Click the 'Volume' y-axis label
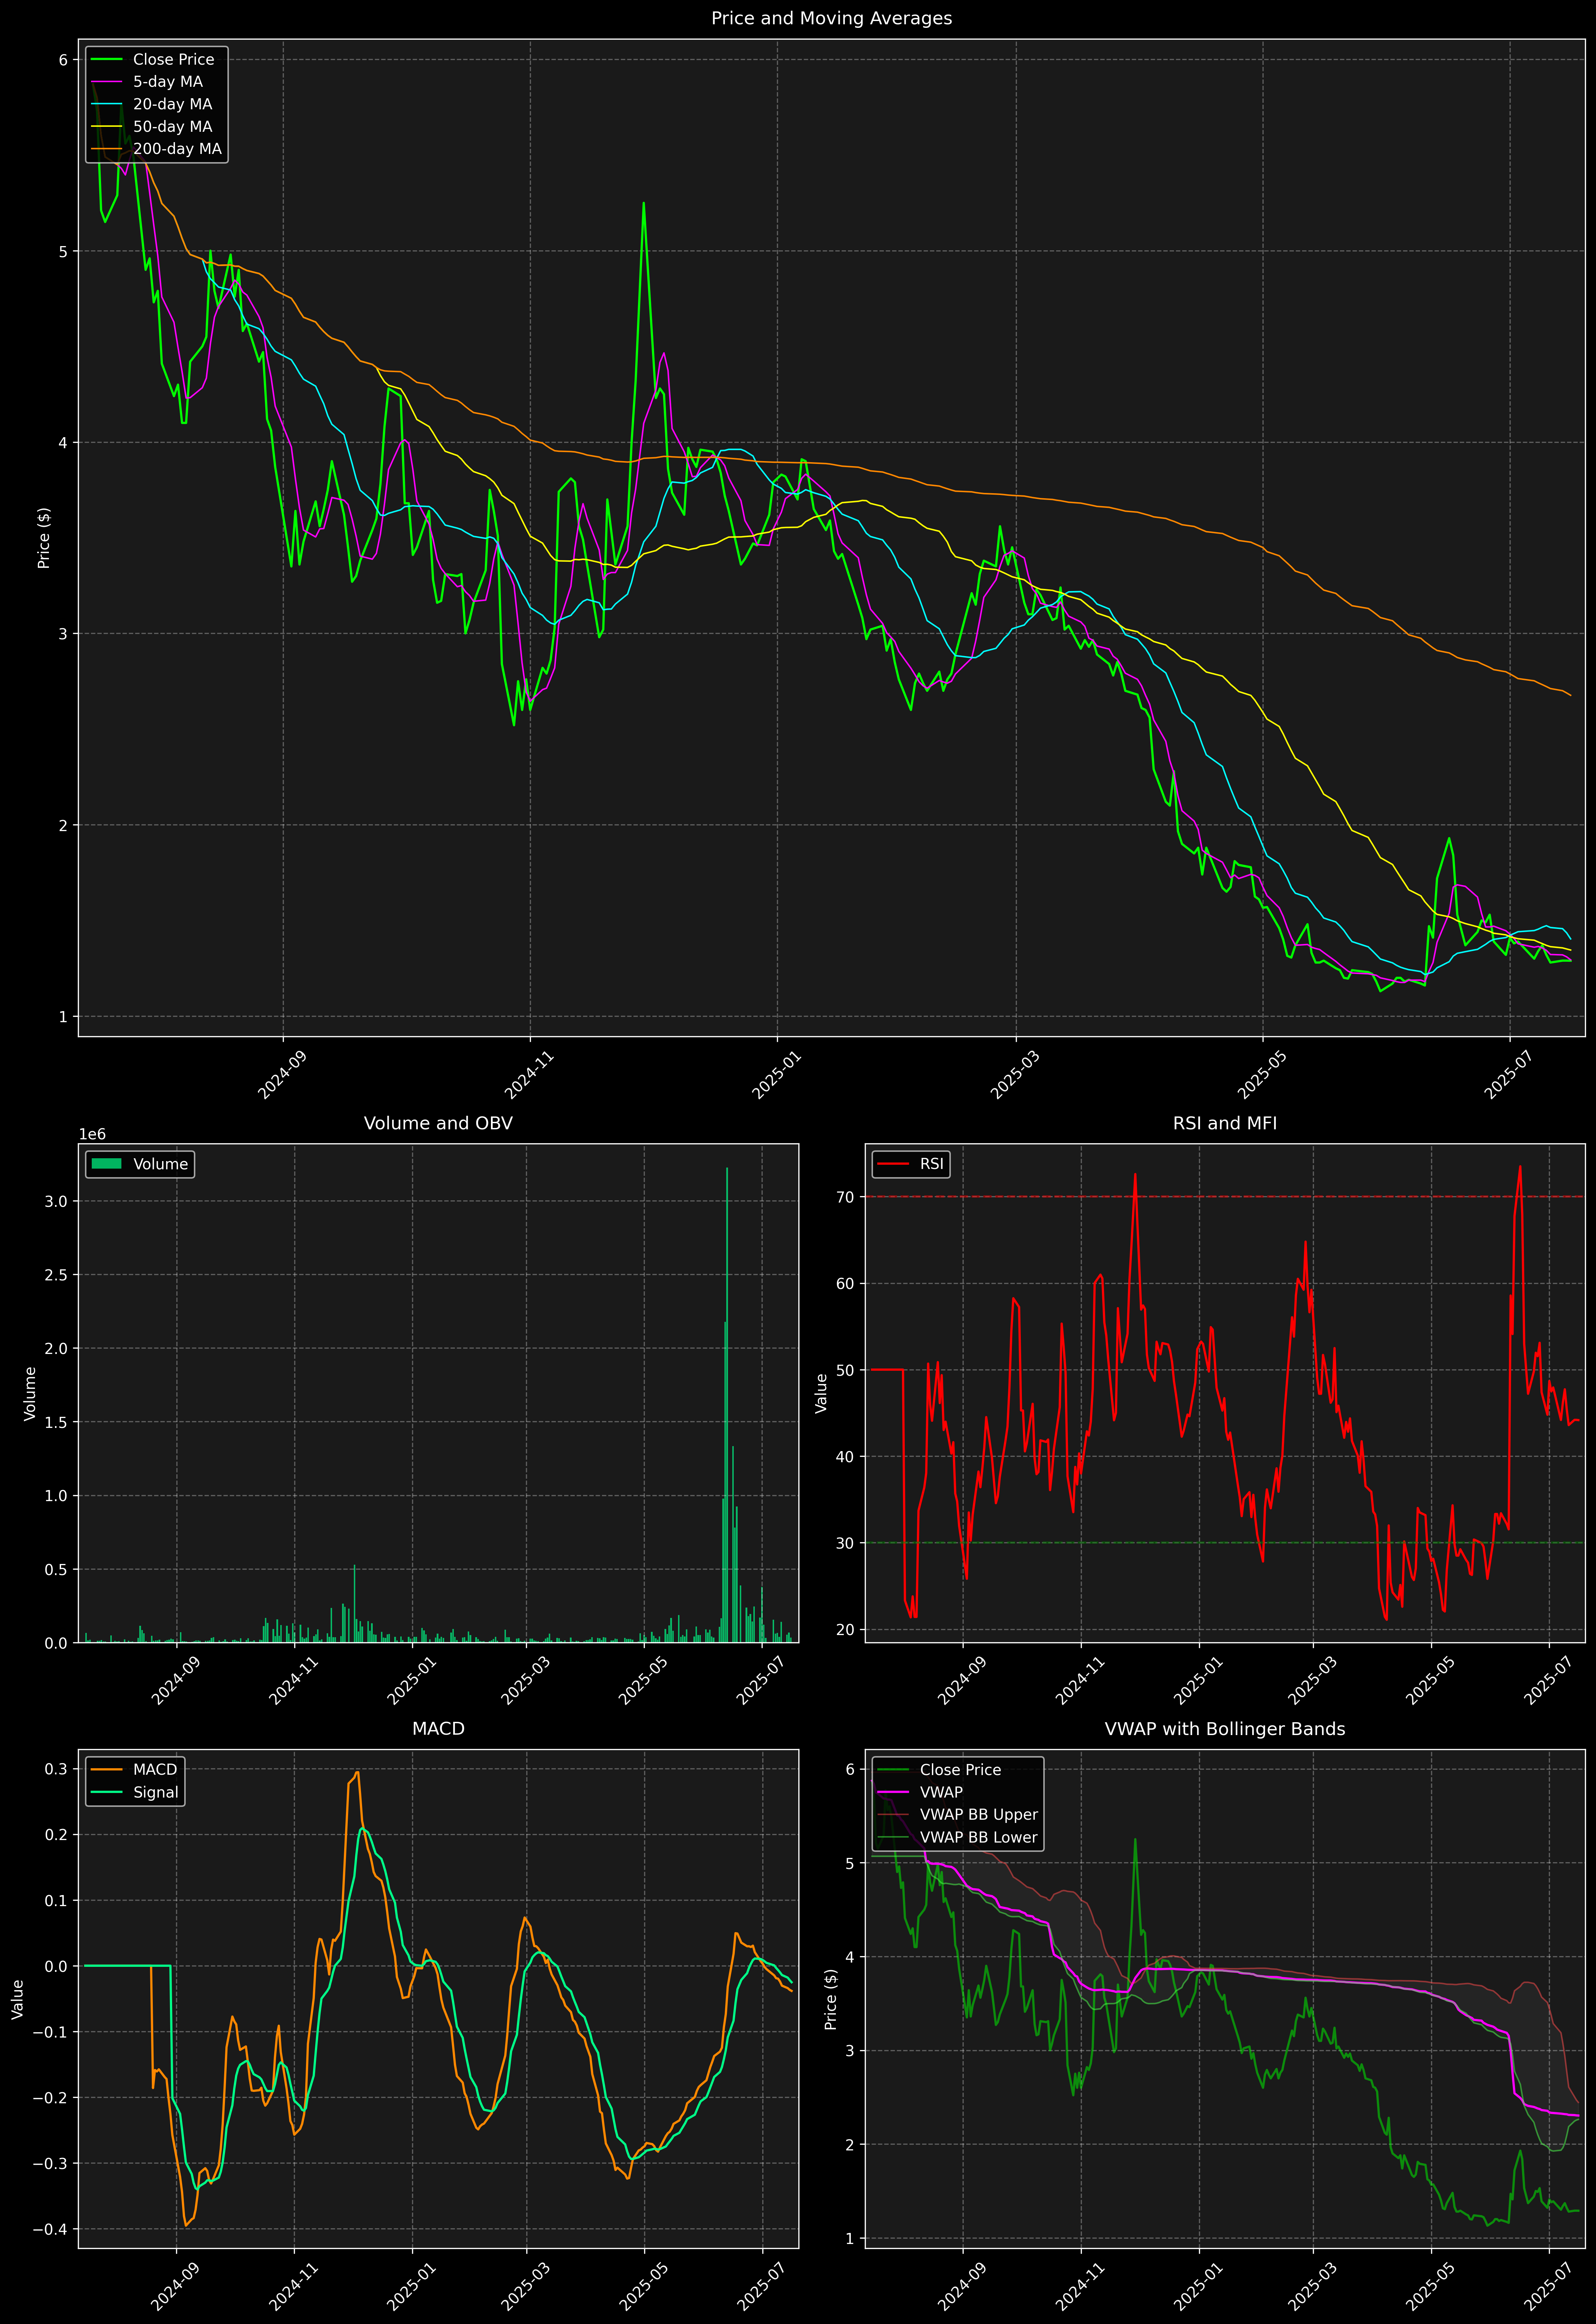Screen dimensions: 1596x2324 pyautogui.click(x=30, y=1393)
